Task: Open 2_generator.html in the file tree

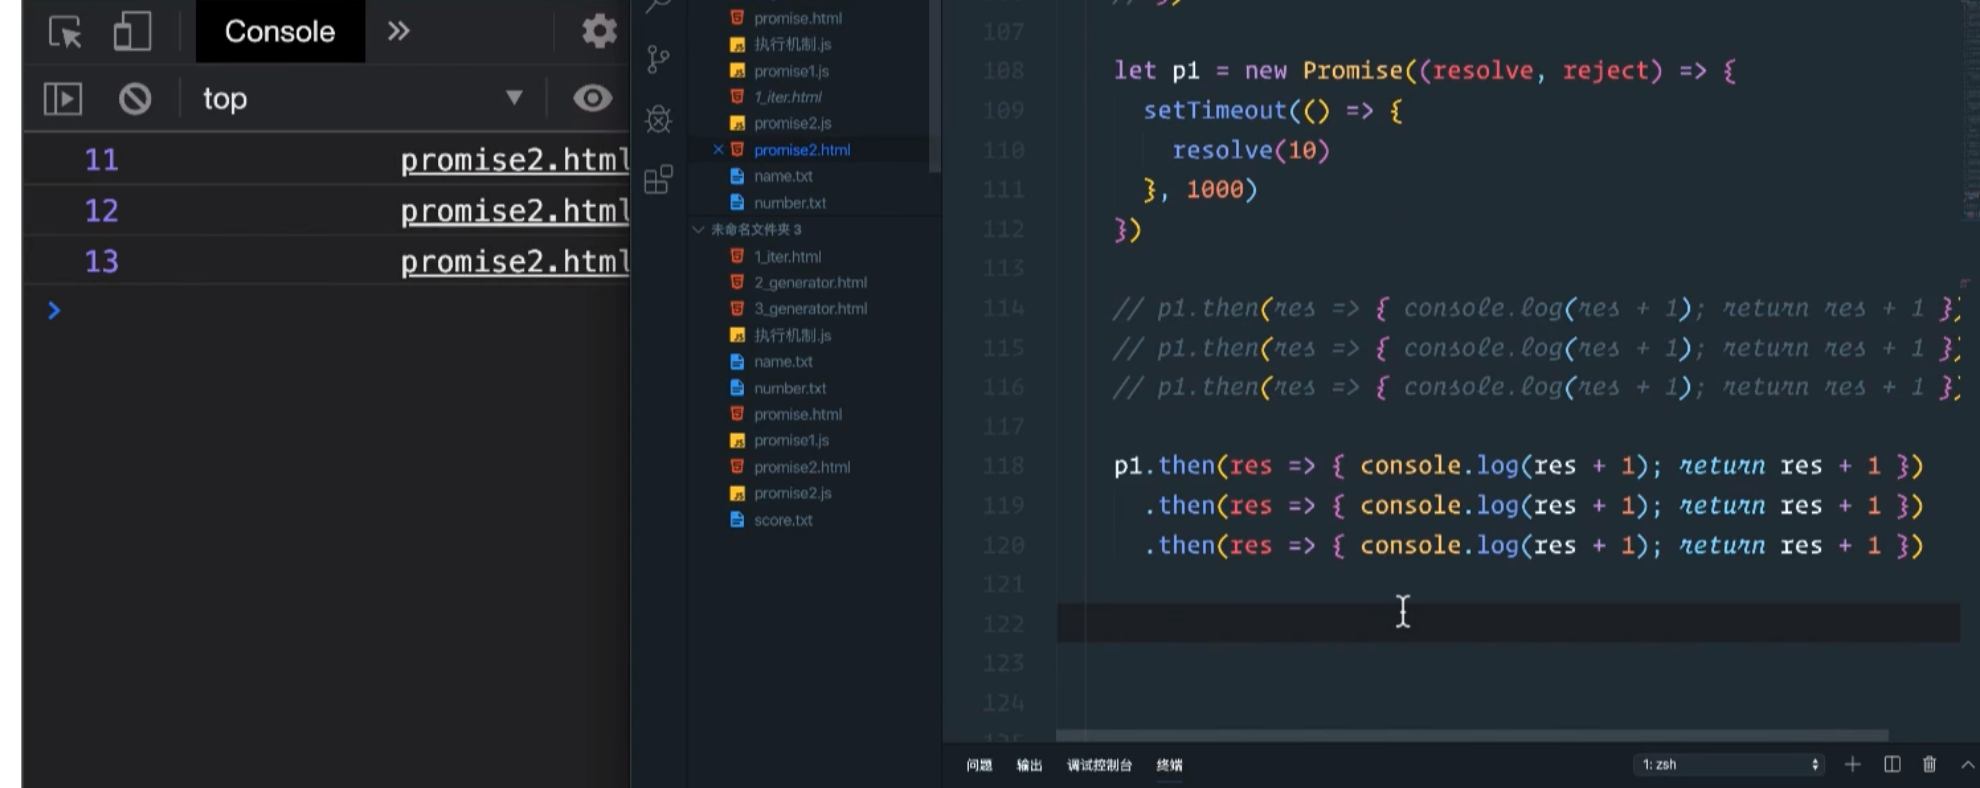Action: pos(810,283)
